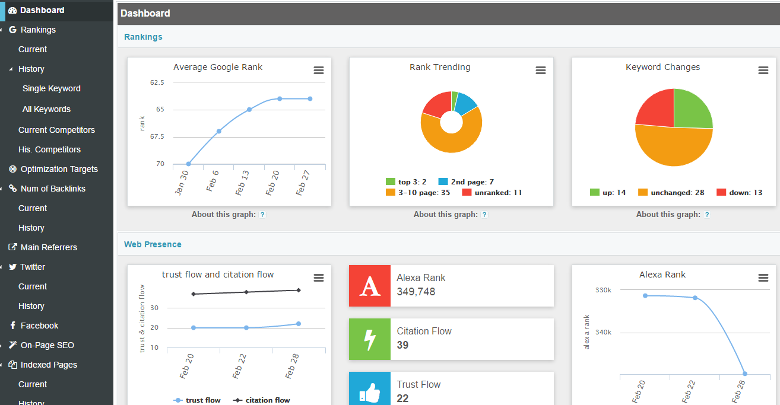Click the green Citation Flow lightning icon
The width and height of the screenshot is (780, 405).
(370, 339)
